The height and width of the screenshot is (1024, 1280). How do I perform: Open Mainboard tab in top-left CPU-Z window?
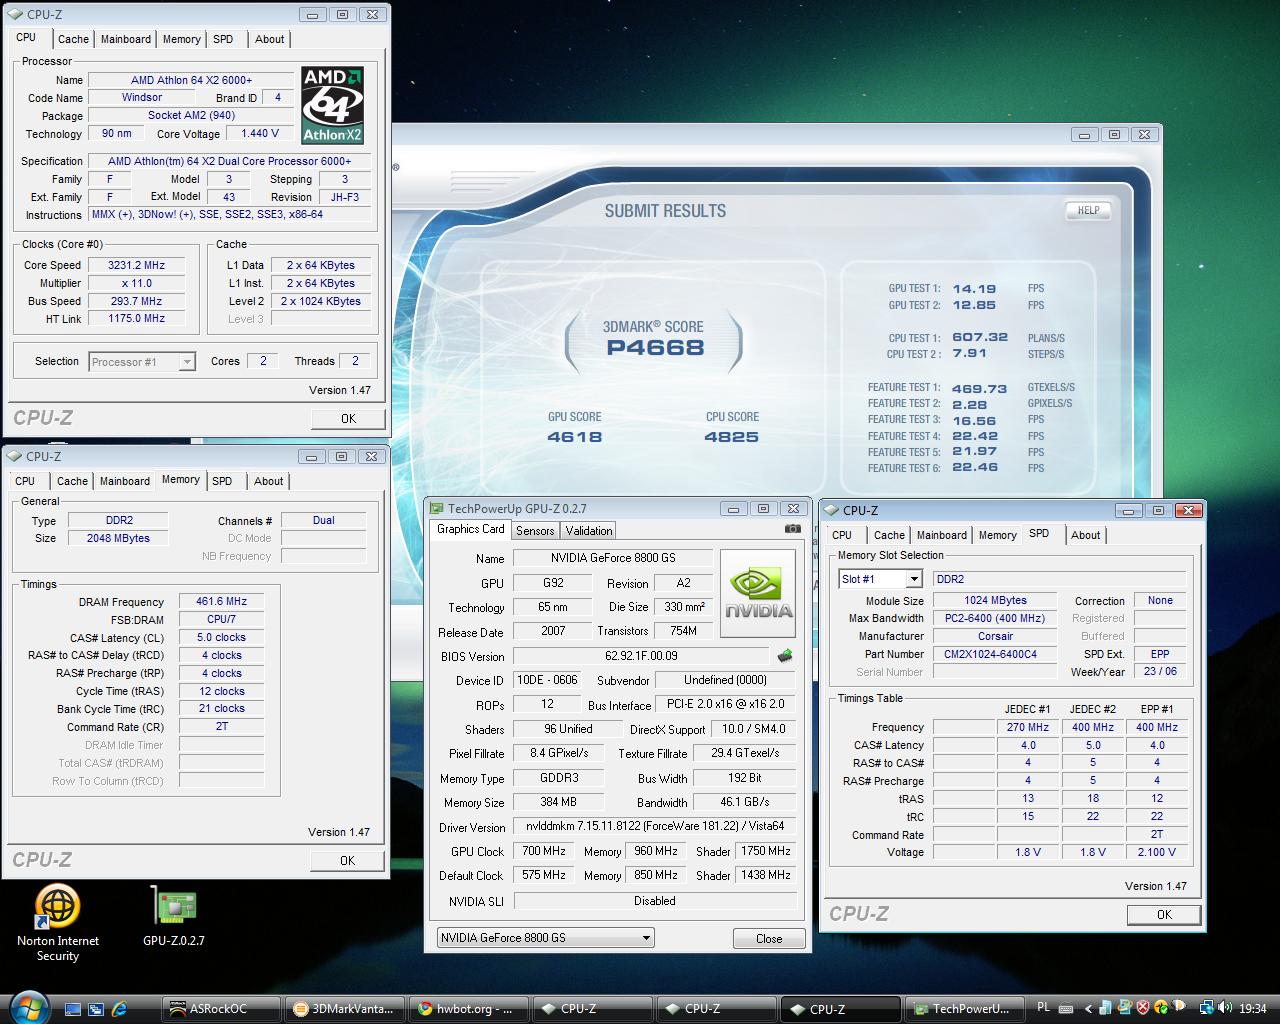[126, 39]
